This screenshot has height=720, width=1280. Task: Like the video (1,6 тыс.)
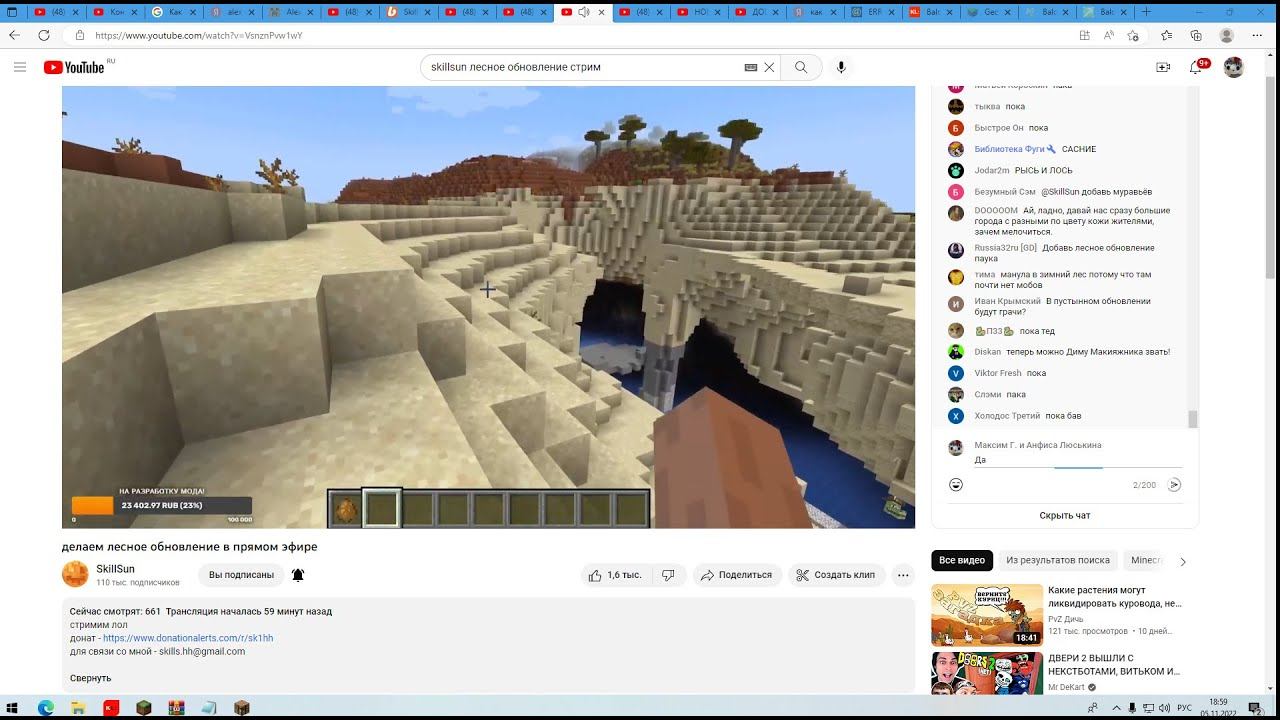click(615, 575)
